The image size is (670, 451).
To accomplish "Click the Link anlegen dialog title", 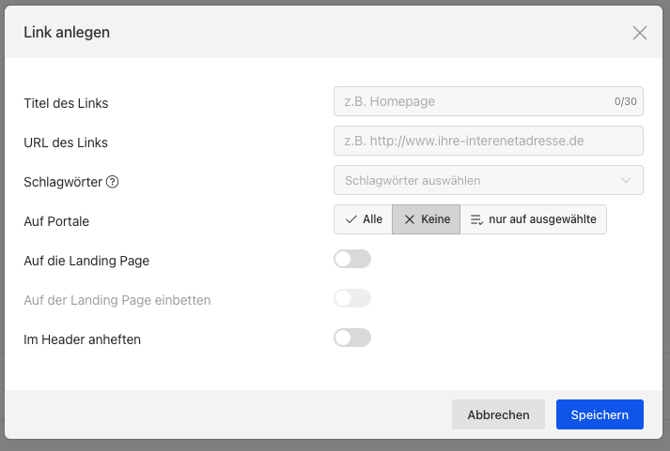I will 67,33.
